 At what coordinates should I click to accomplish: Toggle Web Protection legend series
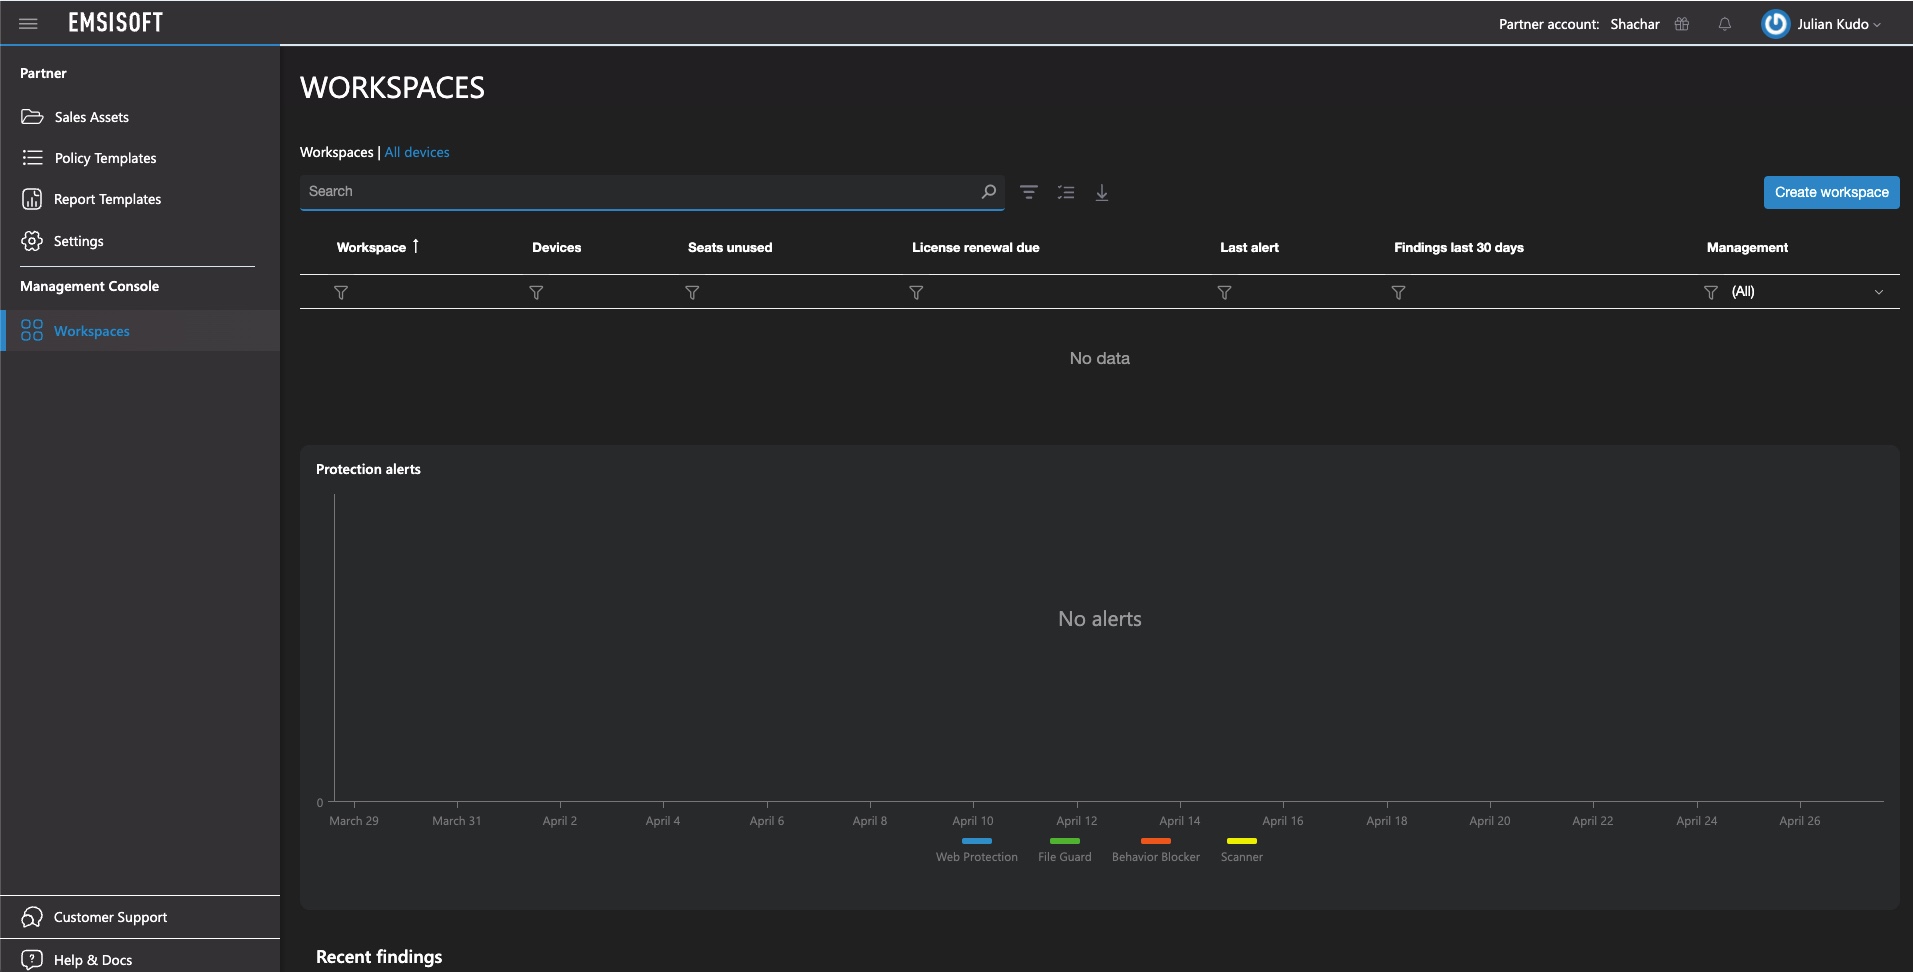point(976,849)
